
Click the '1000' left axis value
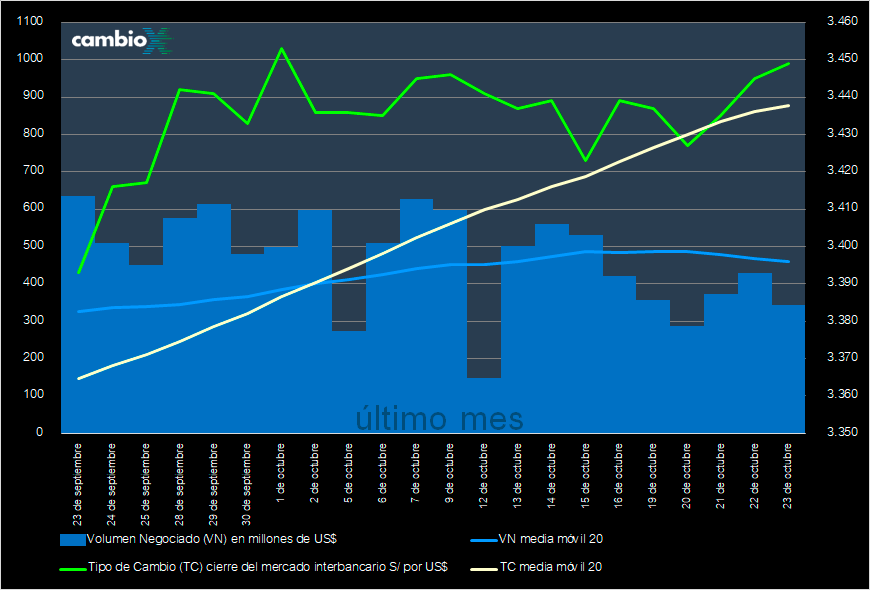pyautogui.click(x=30, y=59)
